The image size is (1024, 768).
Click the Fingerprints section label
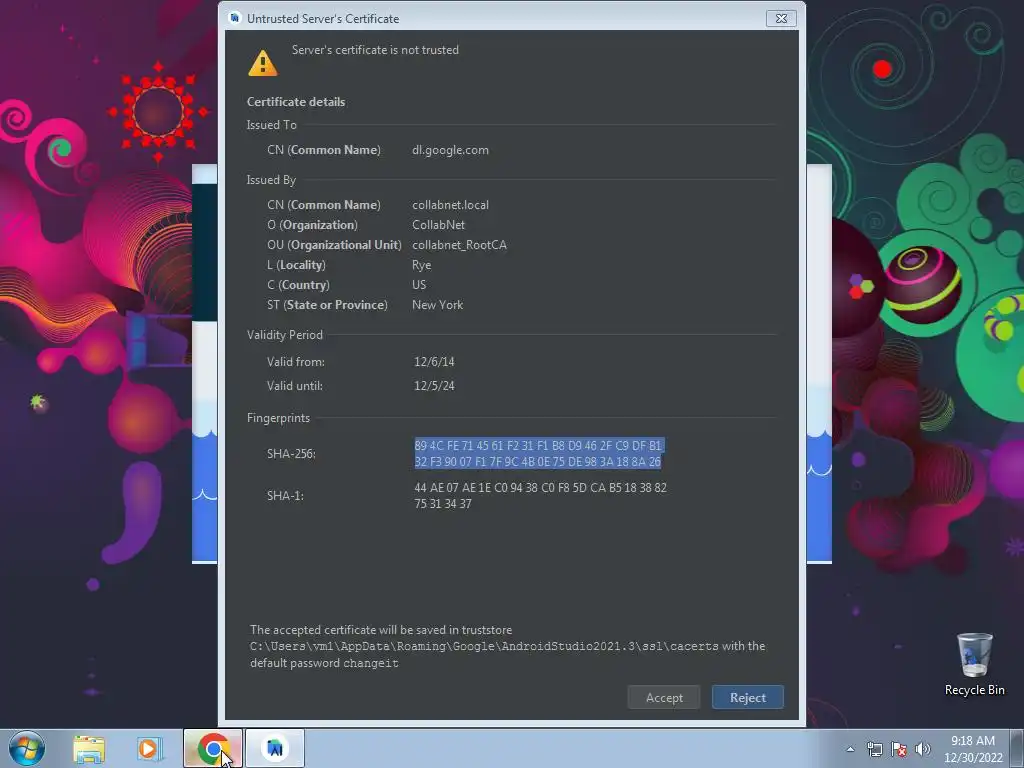pyautogui.click(x=278, y=418)
